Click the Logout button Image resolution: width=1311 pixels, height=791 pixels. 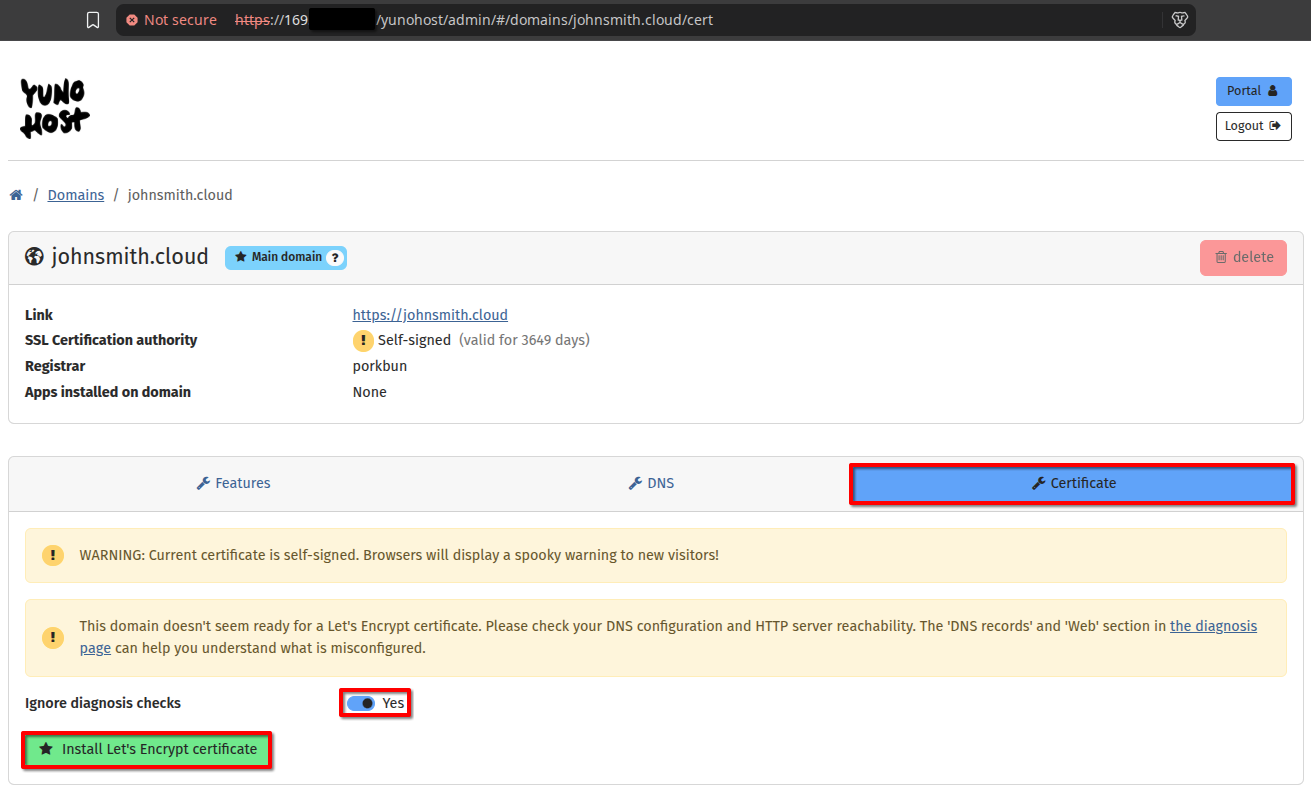[x=1253, y=126]
